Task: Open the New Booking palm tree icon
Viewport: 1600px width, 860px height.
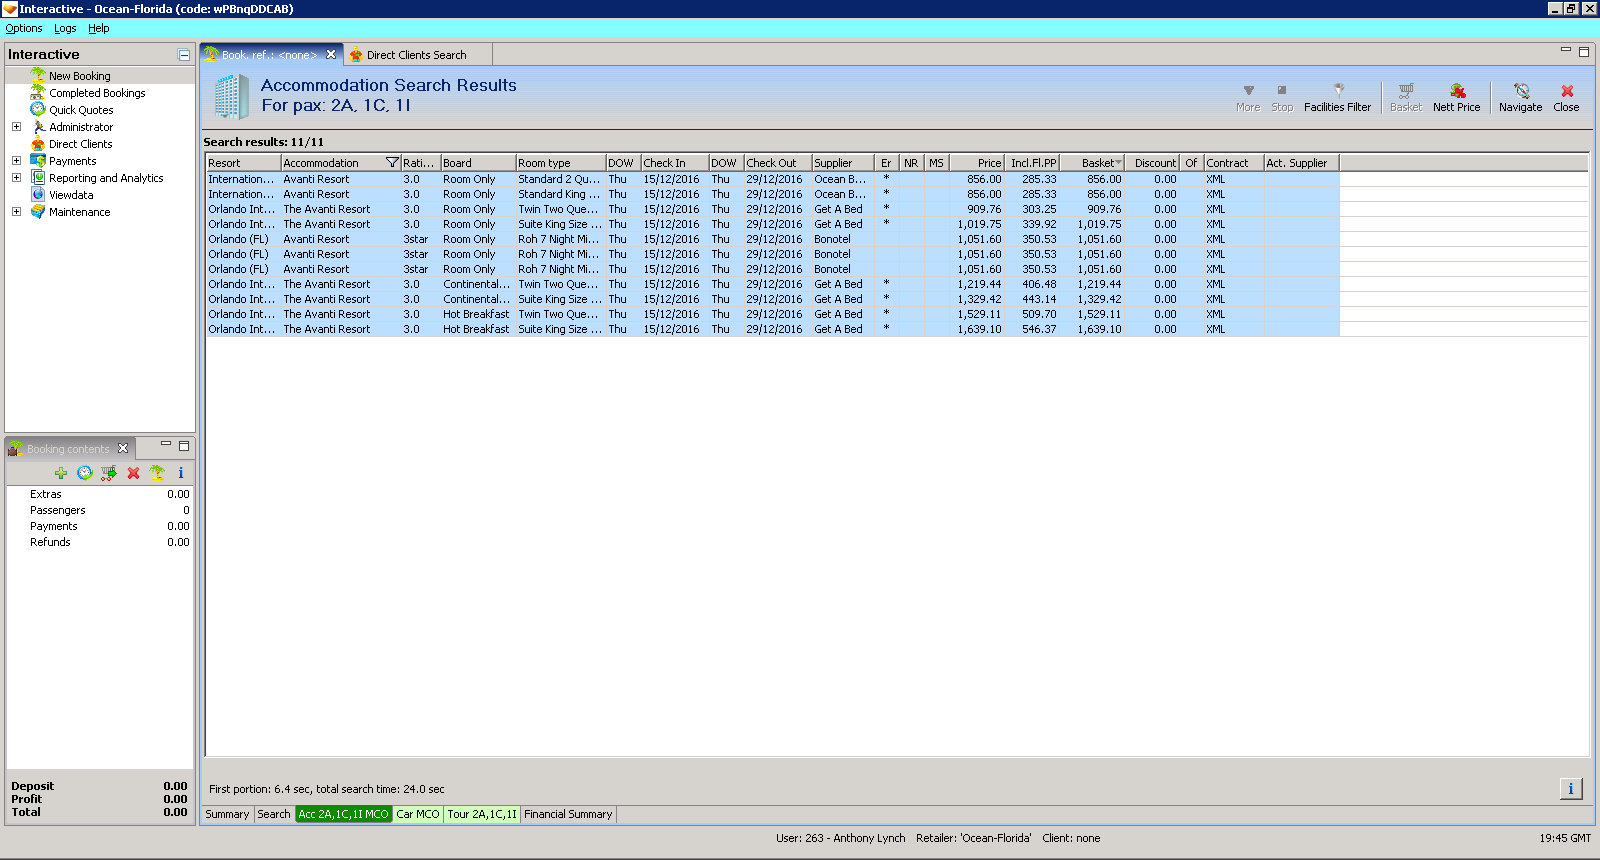Action: click(38, 75)
